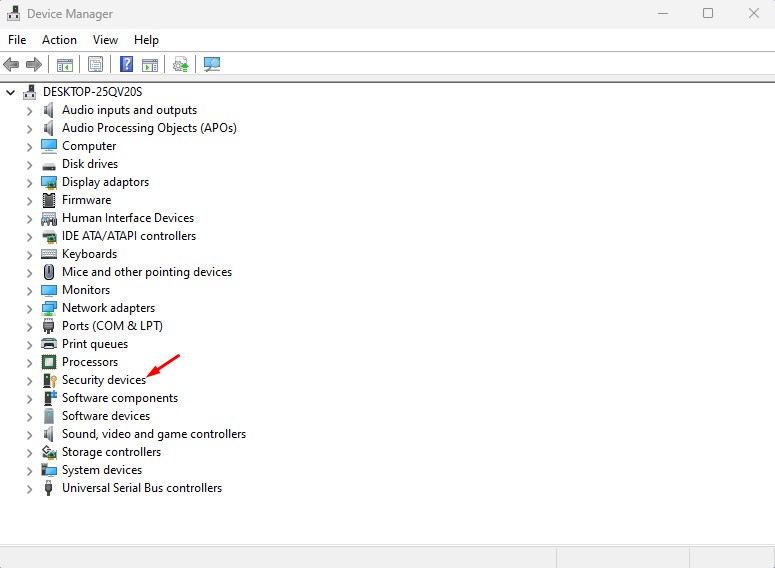Select Sound, video and game controllers label
This screenshot has width=775, height=568.
(x=154, y=434)
